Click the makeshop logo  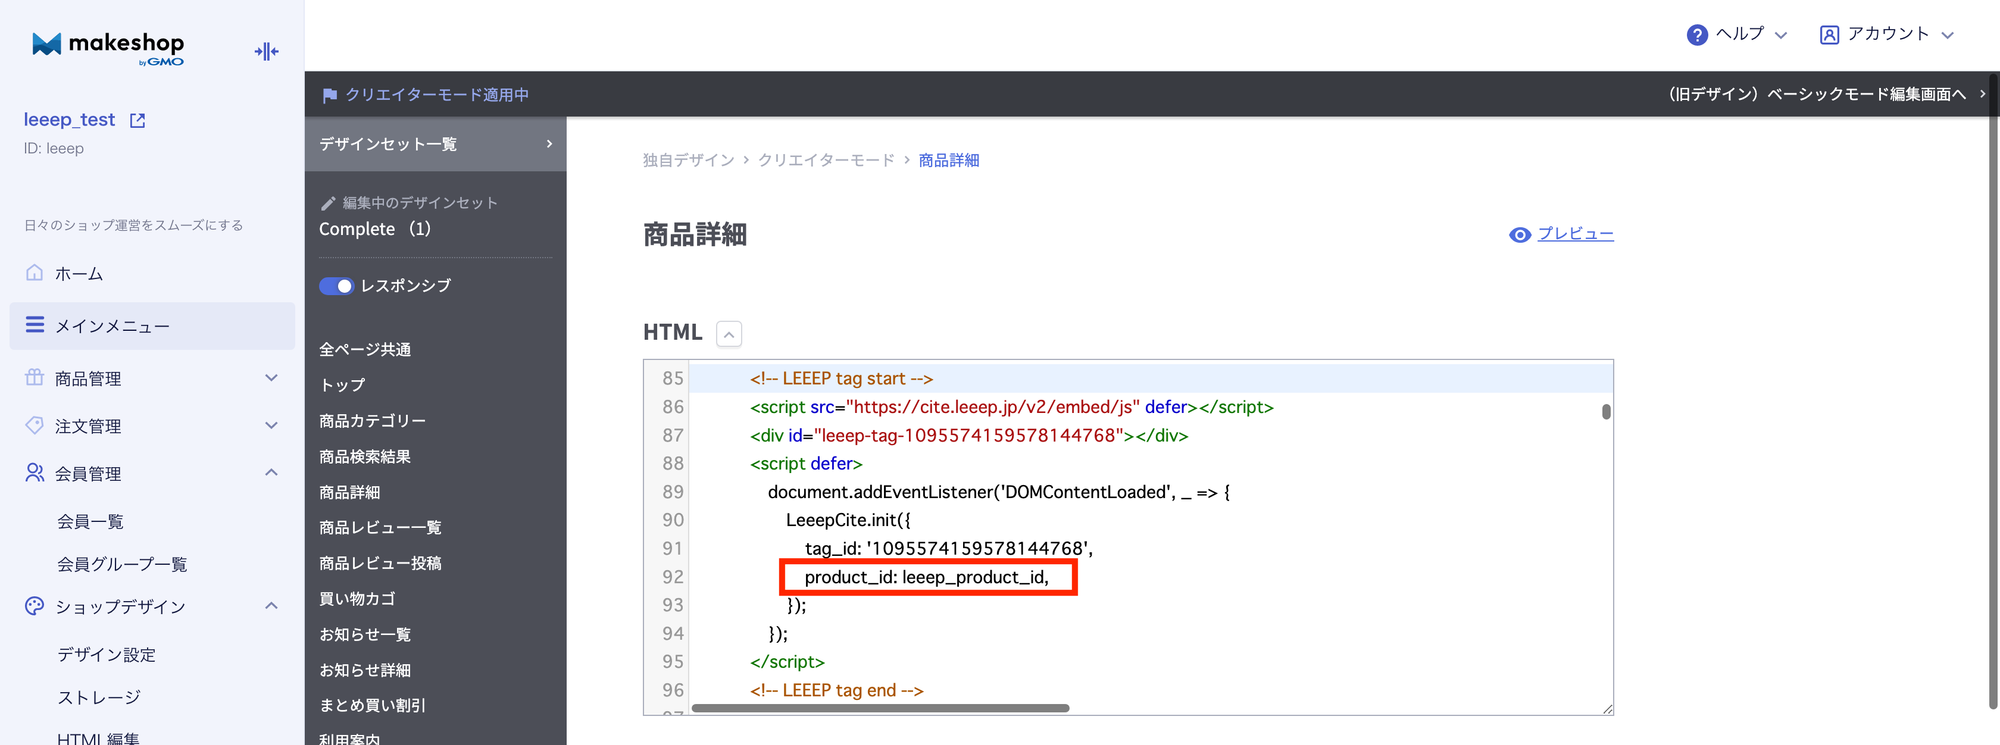[x=108, y=48]
